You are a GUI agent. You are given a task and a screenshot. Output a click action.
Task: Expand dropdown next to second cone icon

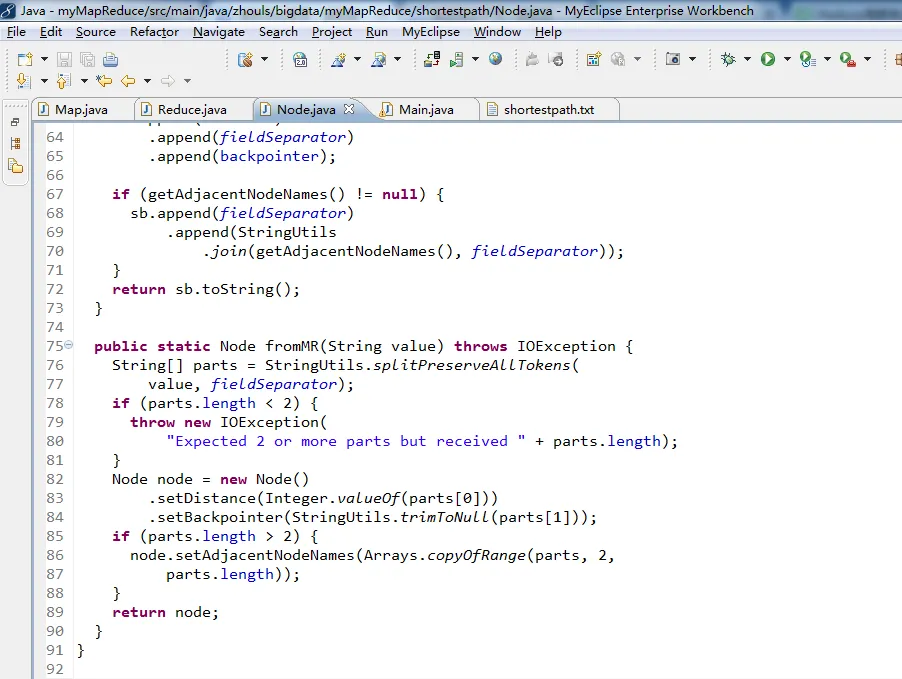pyautogui.click(x=398, y=59)
